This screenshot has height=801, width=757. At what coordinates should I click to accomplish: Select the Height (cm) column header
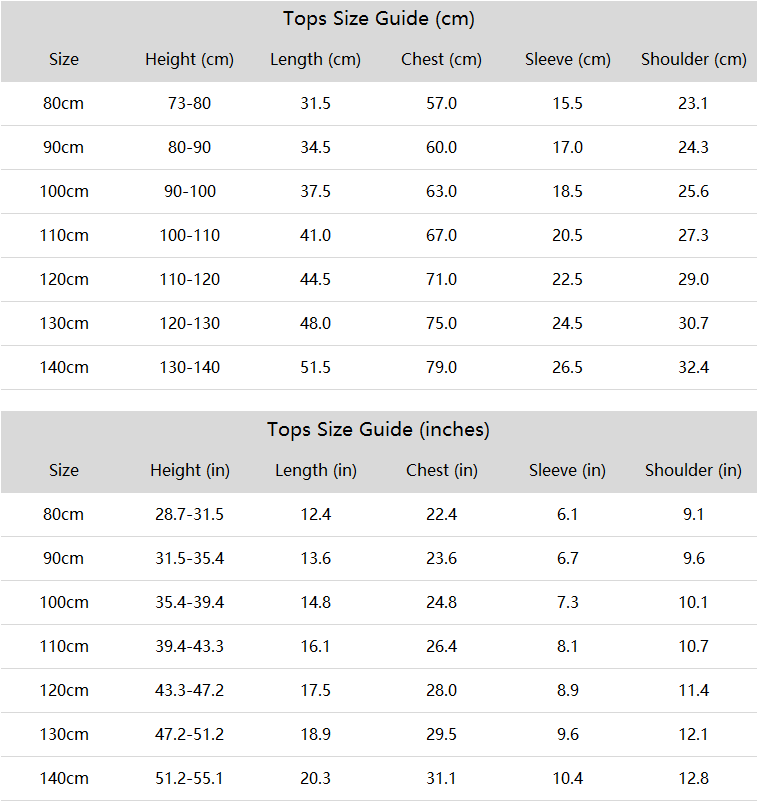pyautogui.click(x=190, y=60)
